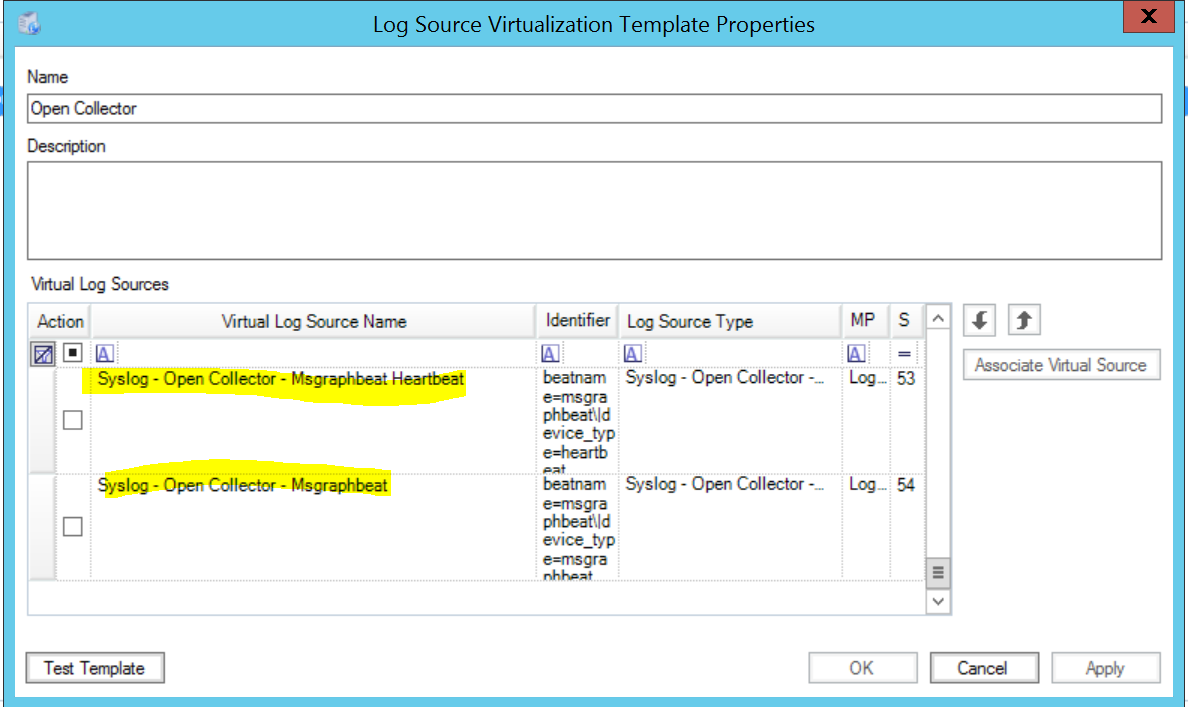Viewport: 1188px width, 707px height.
Task: Open filter icon for Virtual Log Source Name
Action: click(104, 354)
